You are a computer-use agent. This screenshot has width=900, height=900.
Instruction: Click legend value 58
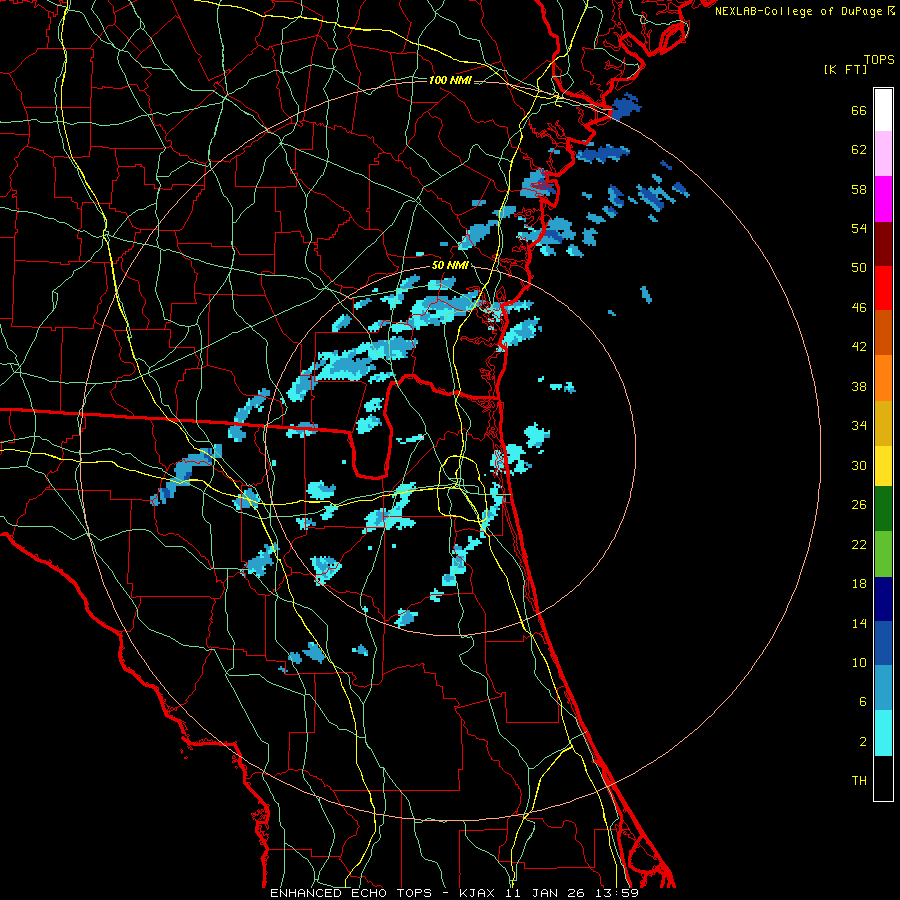coord(859,189)
